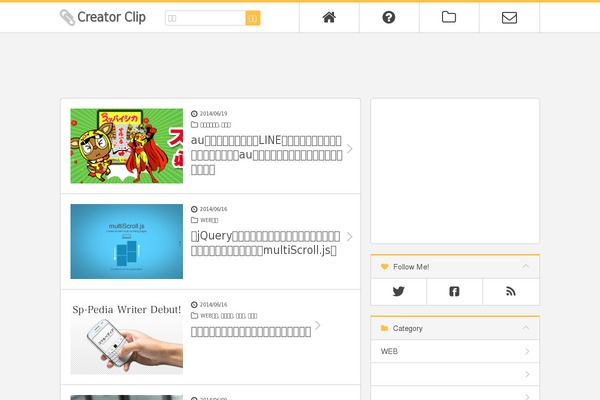
Task: Collapse the Category panel chevron
Action: click(526, 328)
